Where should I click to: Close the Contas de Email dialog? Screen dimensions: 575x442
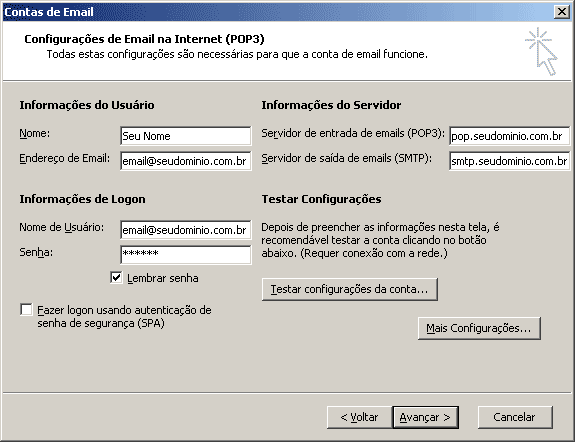[562, 12]
